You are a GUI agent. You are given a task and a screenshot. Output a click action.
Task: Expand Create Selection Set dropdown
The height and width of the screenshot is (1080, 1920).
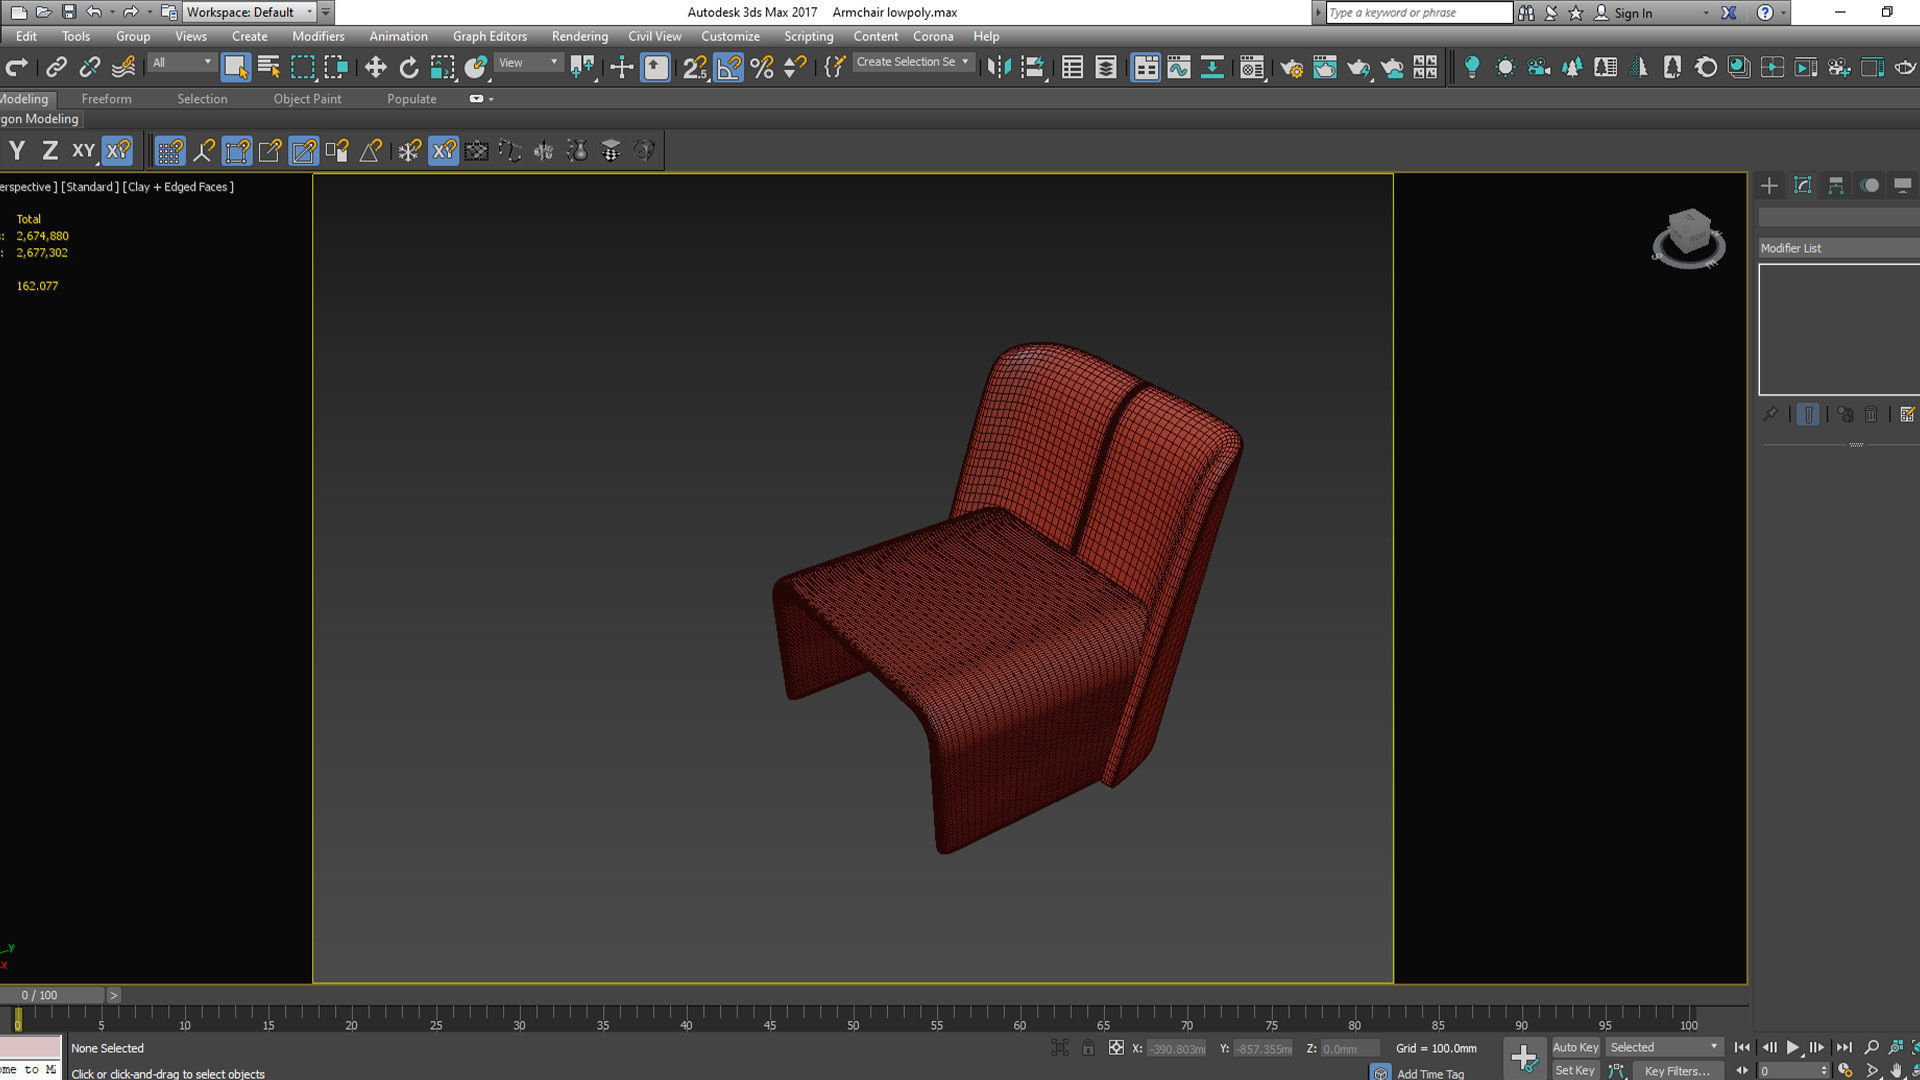pyautogui.click(x=912, y=62)
